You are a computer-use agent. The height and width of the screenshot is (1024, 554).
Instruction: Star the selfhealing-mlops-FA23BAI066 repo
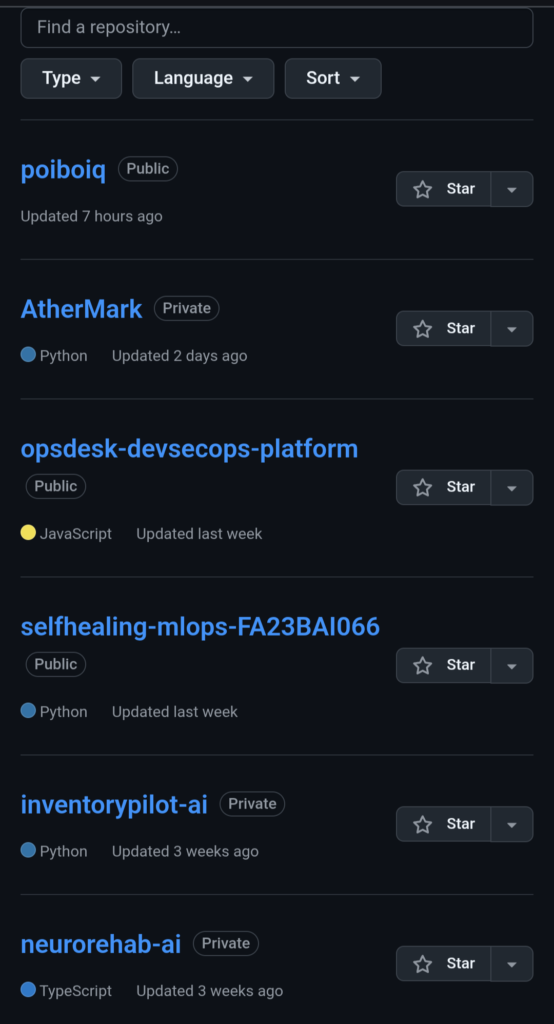tap(444, 665)
